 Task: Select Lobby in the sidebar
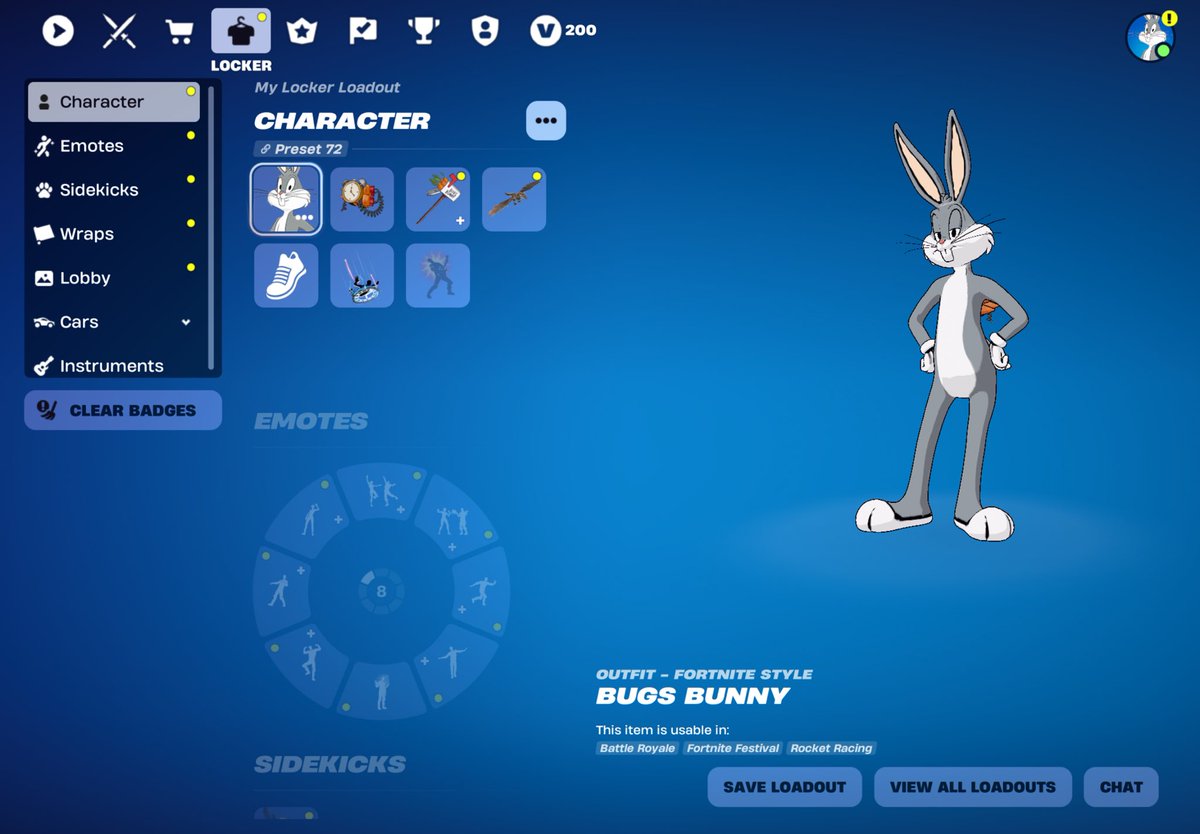(x=113, y=278)
